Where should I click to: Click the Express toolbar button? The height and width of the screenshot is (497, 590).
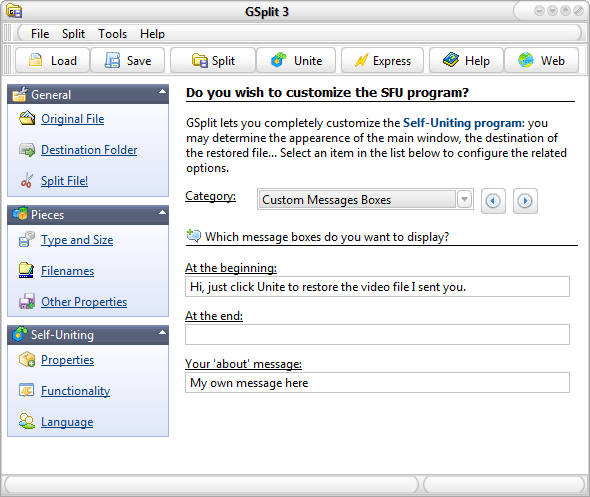tap(382, 60)
